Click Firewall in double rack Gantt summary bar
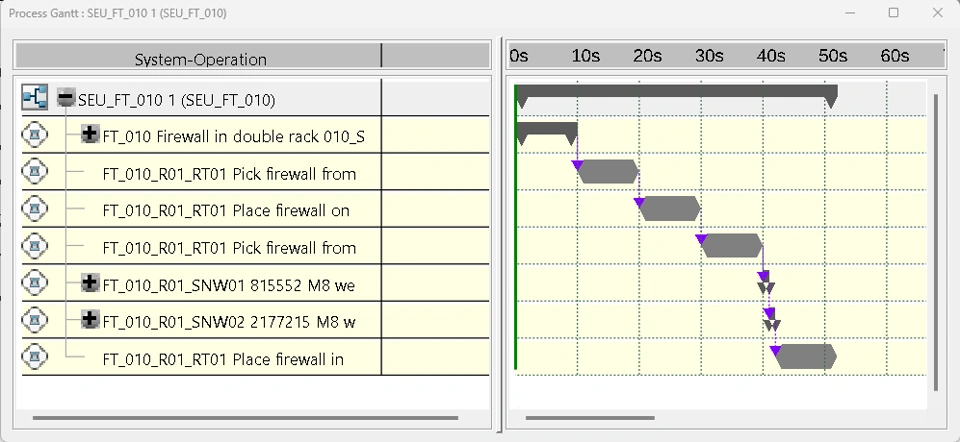Screen dimensions: 960x442 tap(547, 130)
